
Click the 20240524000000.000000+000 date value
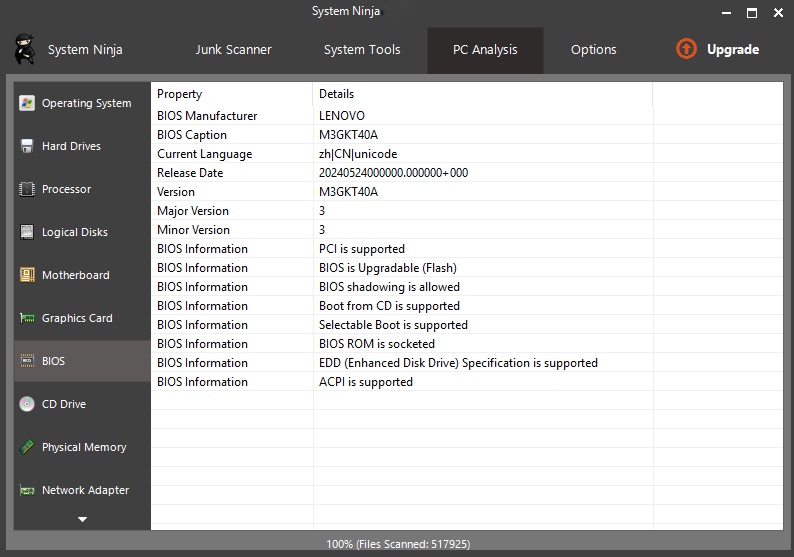point(393,173)
